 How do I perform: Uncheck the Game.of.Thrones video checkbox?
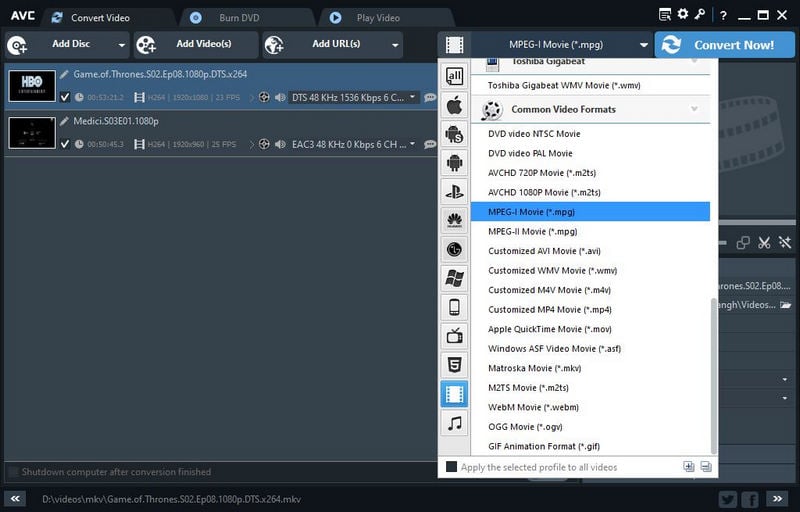65,97
